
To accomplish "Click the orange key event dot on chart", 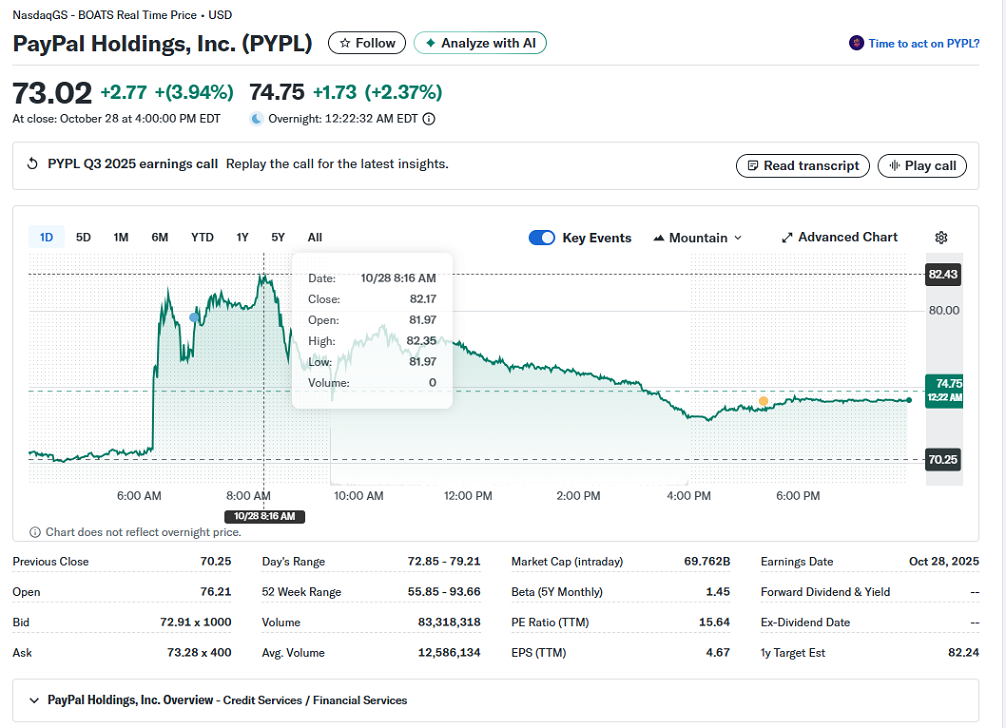I will click(763, 401).
